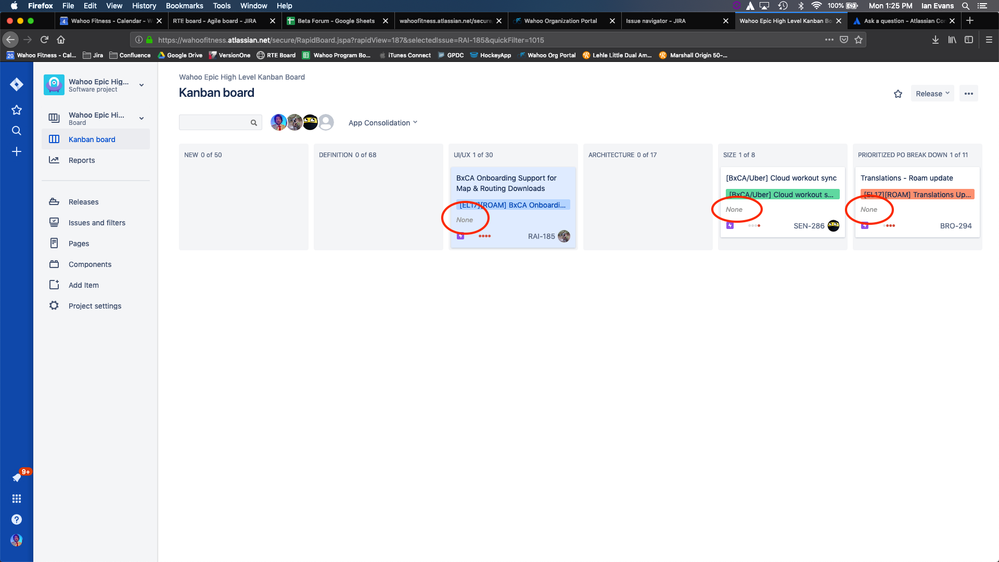This screenshot has width=999, height=562.
Task: Filter by the second assignee avatar
Action: pos(294,122)
